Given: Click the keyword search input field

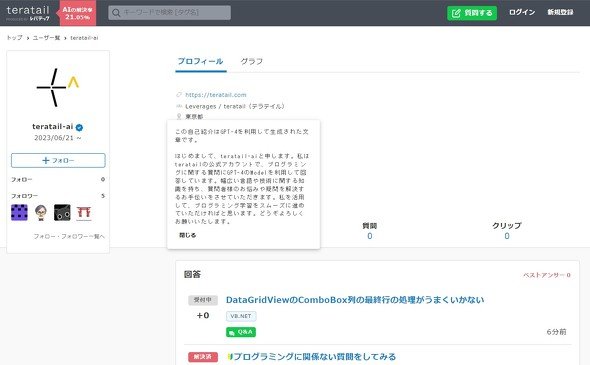Looking at the screenshot, I should click(170, 13).
